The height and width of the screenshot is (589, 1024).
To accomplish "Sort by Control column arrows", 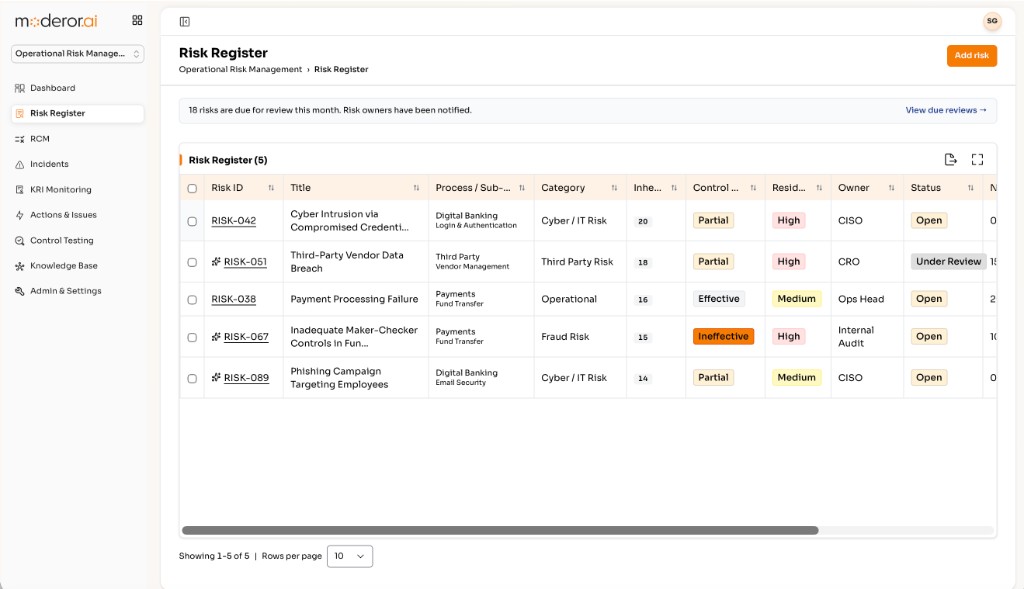I will pos(753,188).
